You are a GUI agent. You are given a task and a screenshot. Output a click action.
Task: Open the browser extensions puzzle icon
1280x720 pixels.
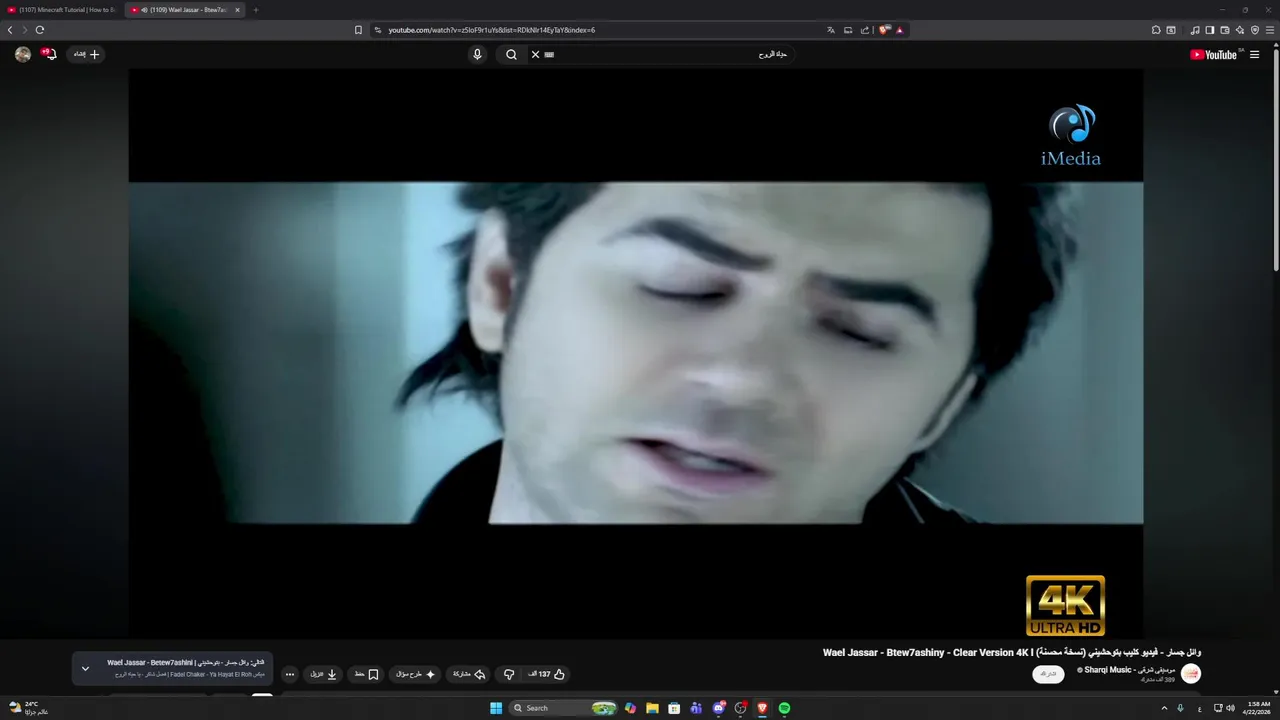coord(1156,30)
